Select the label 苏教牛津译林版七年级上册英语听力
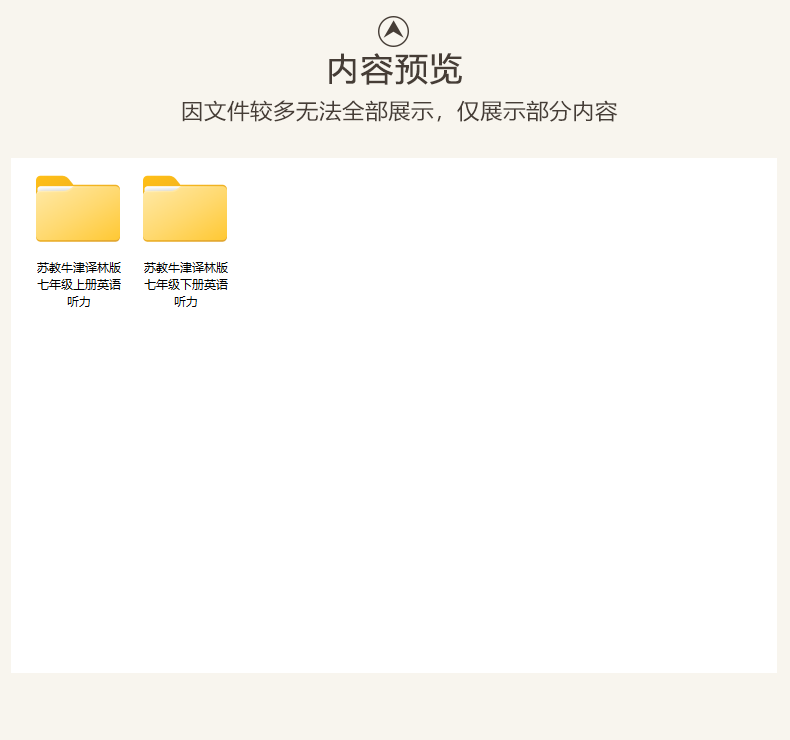 (x=79, y=285)
